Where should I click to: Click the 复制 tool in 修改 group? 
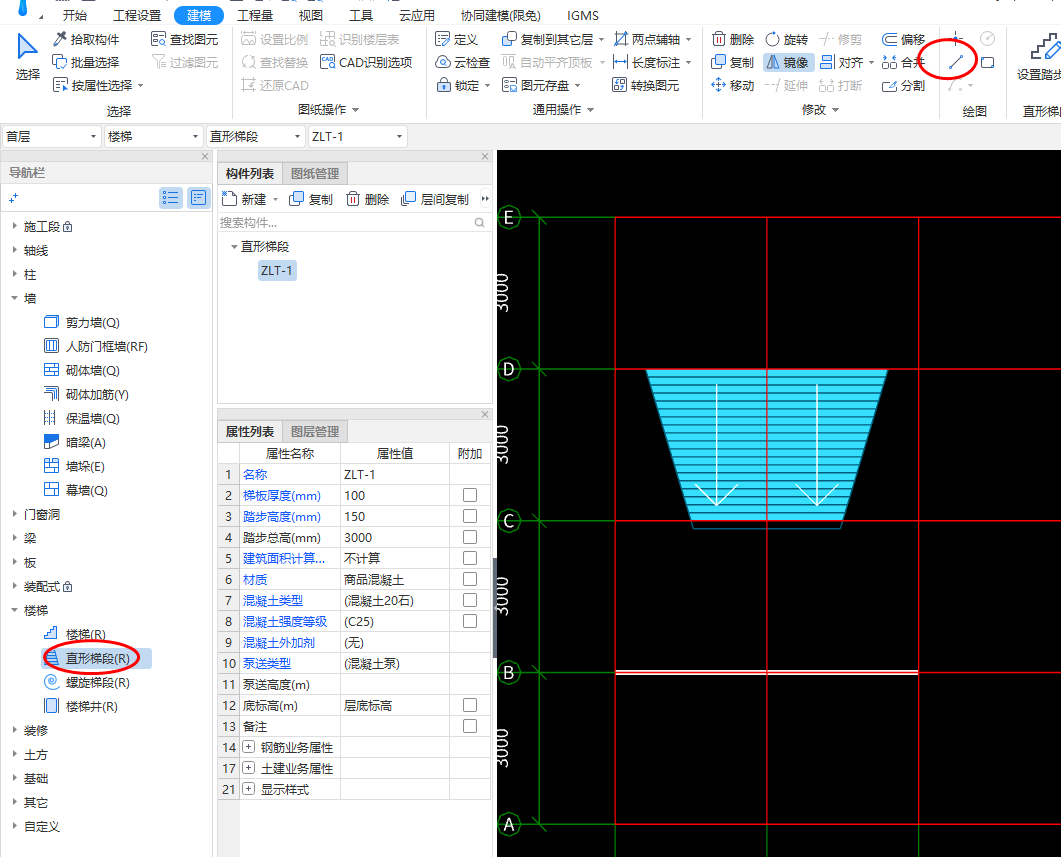click(x=733, y=62)
